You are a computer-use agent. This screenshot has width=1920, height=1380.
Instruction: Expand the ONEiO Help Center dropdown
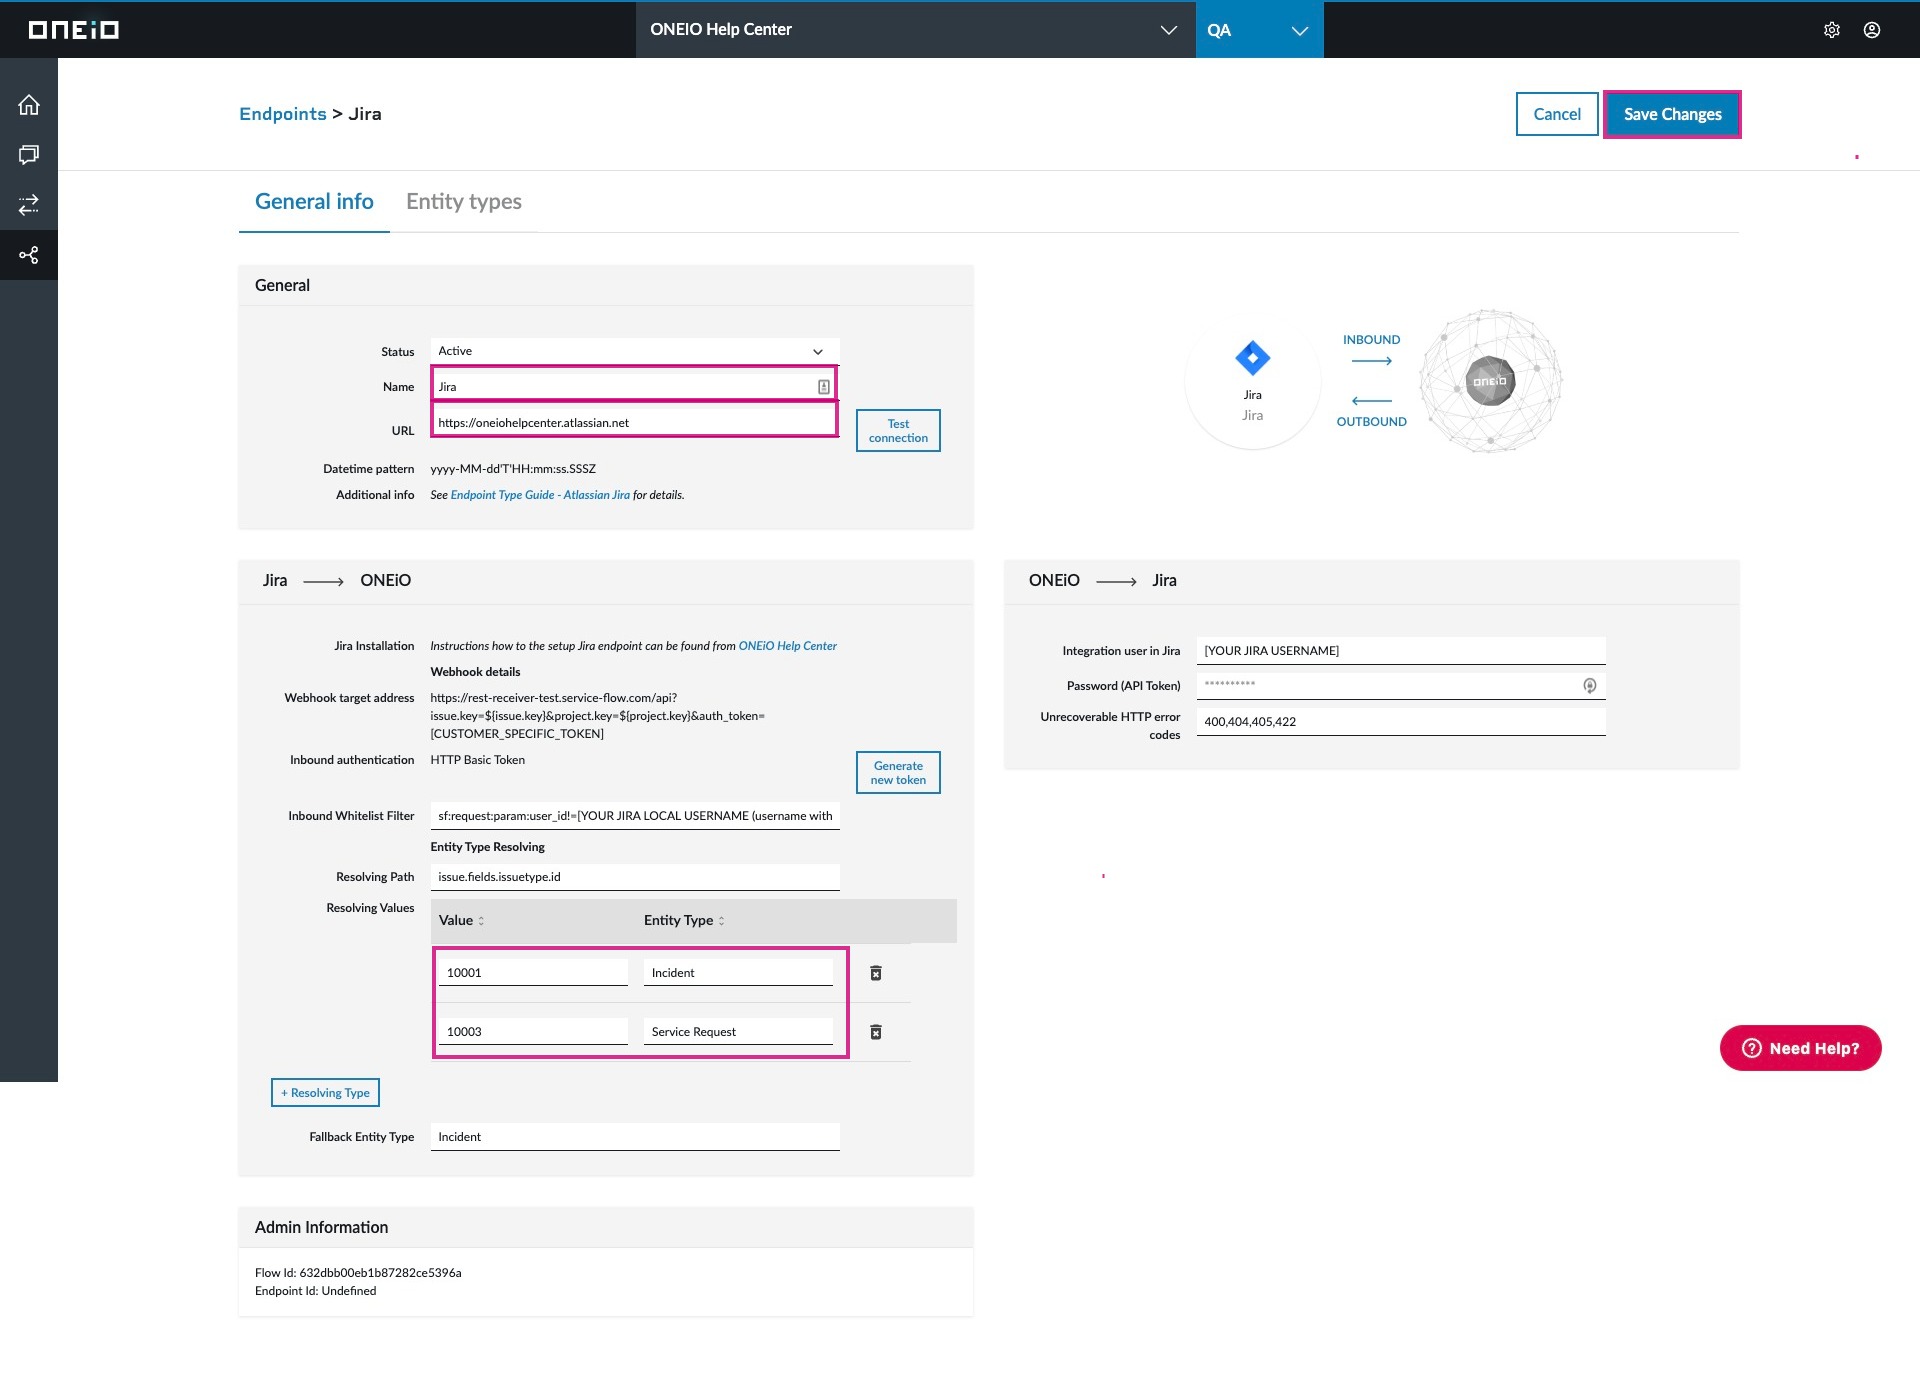tap(915, 30)
